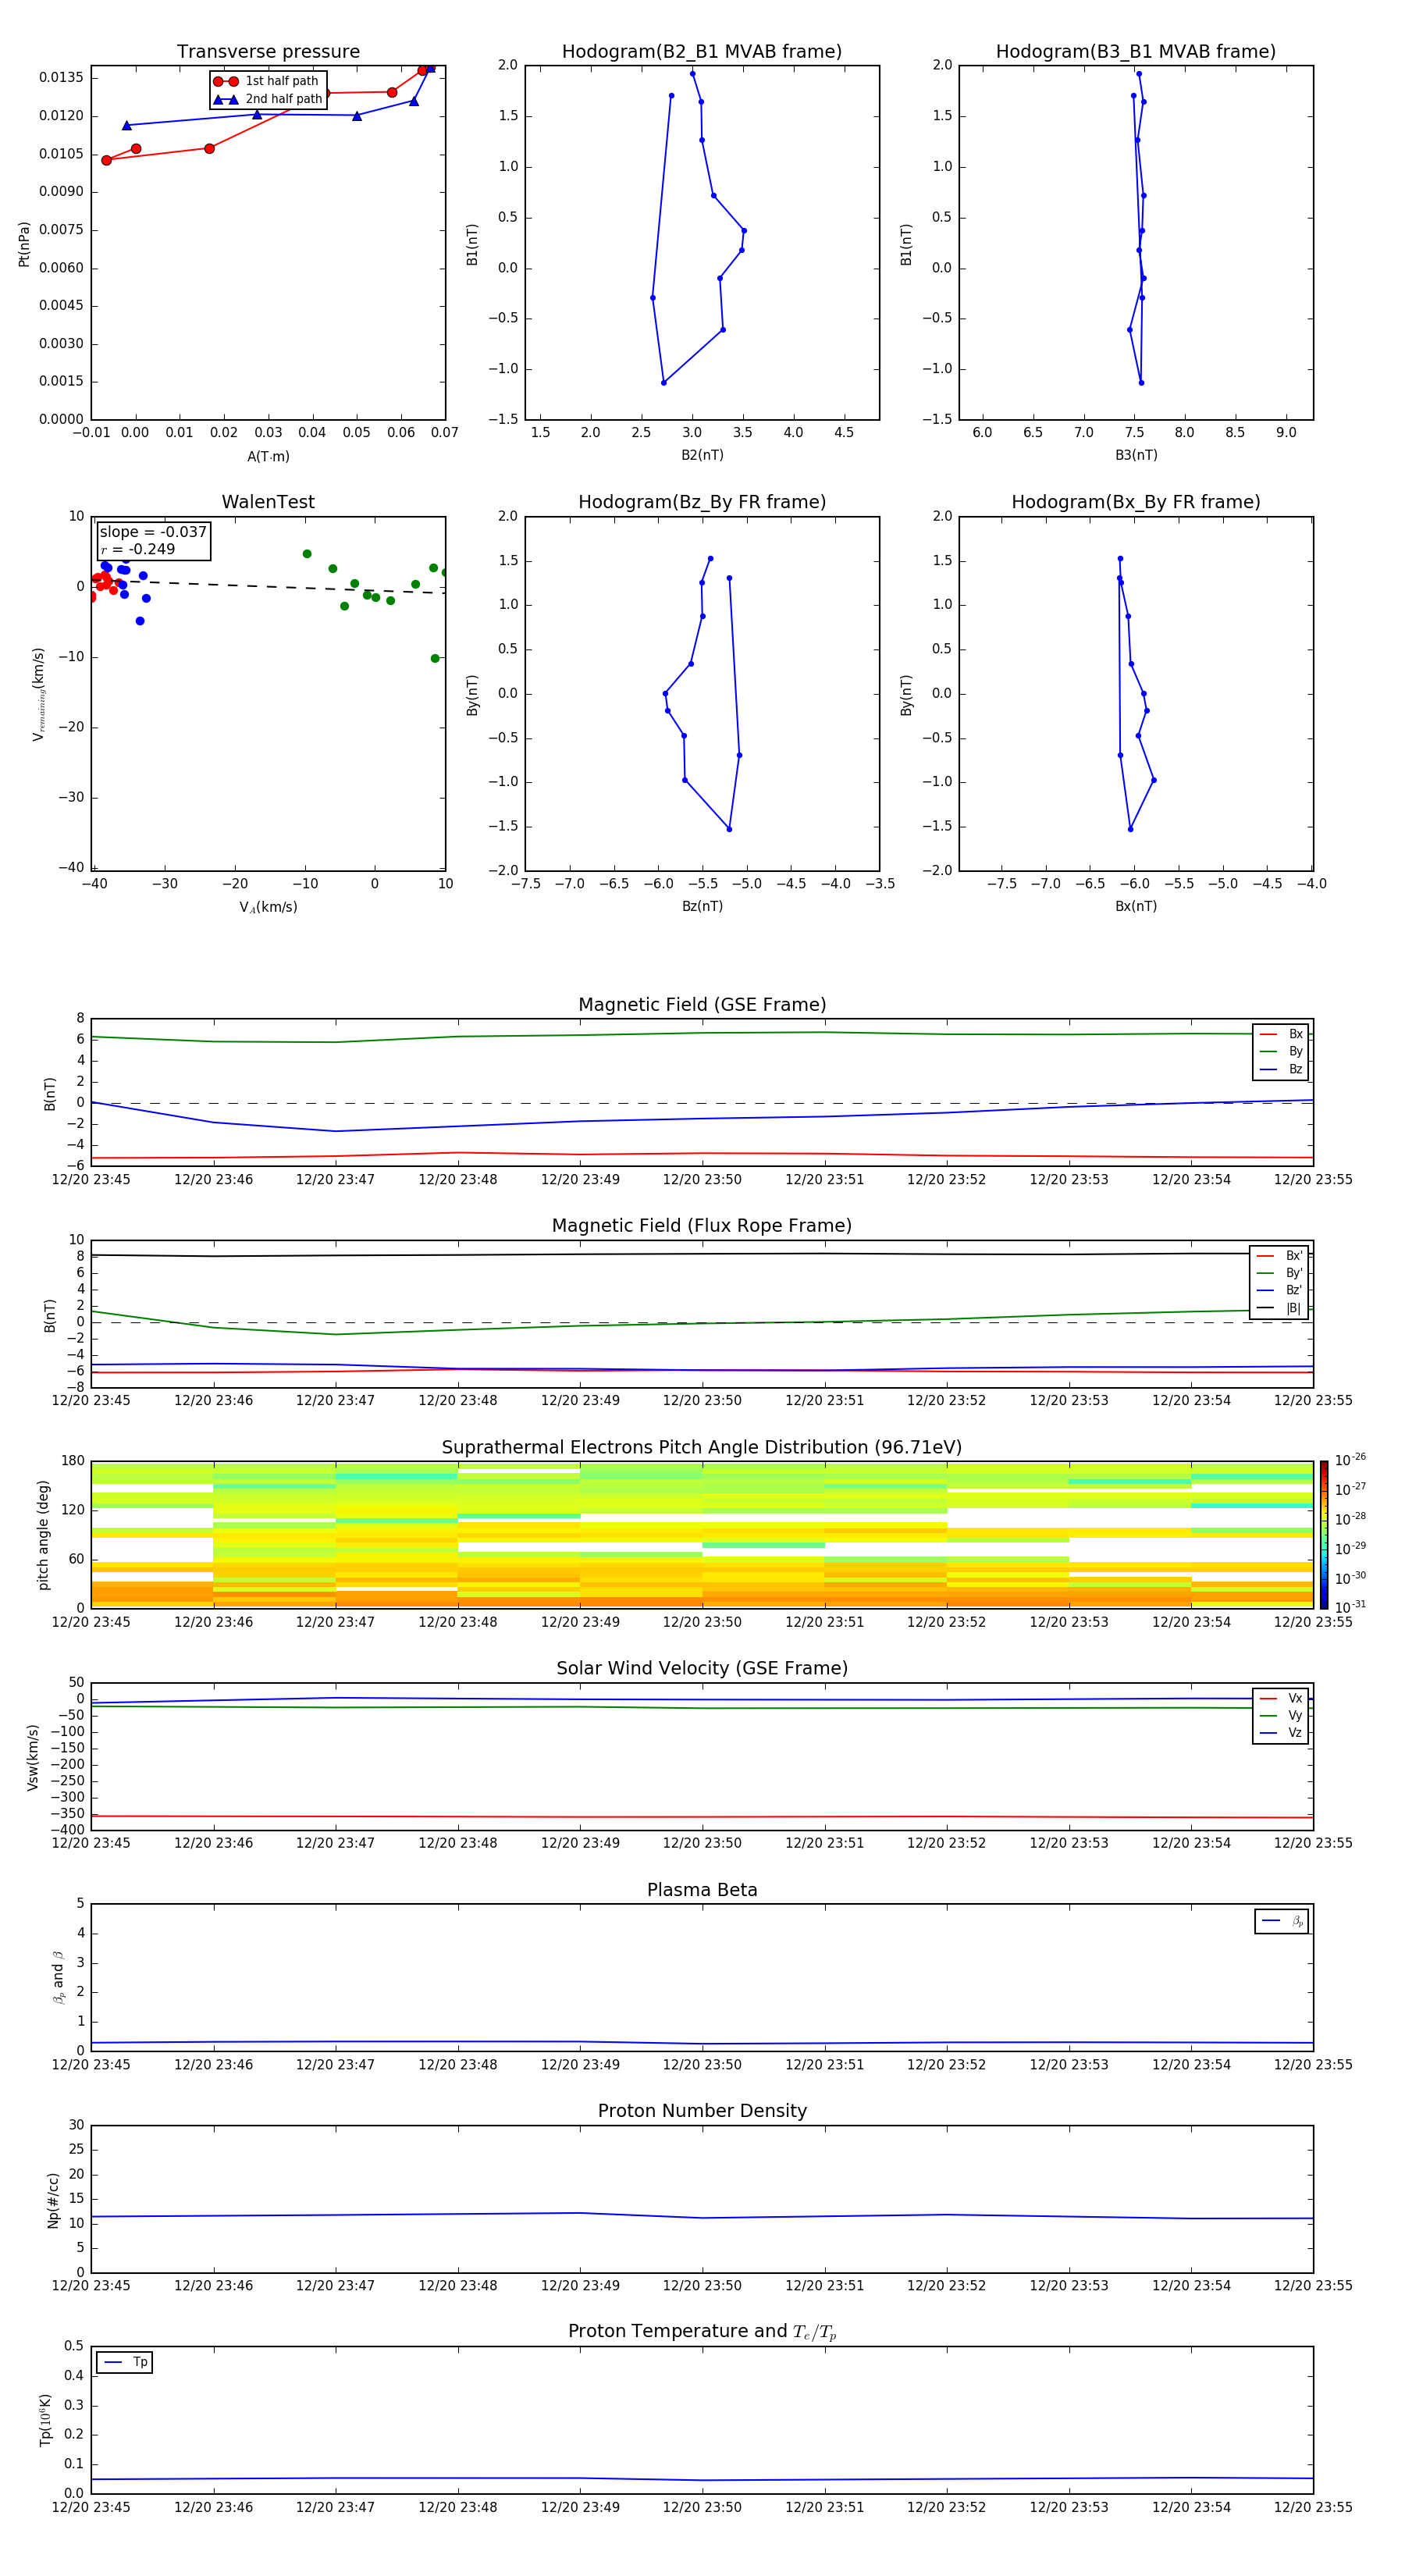Click the 'r = -0.249' annotation
The height and width of the screenshot is (2576, 1405).
(x=138, y=549)
